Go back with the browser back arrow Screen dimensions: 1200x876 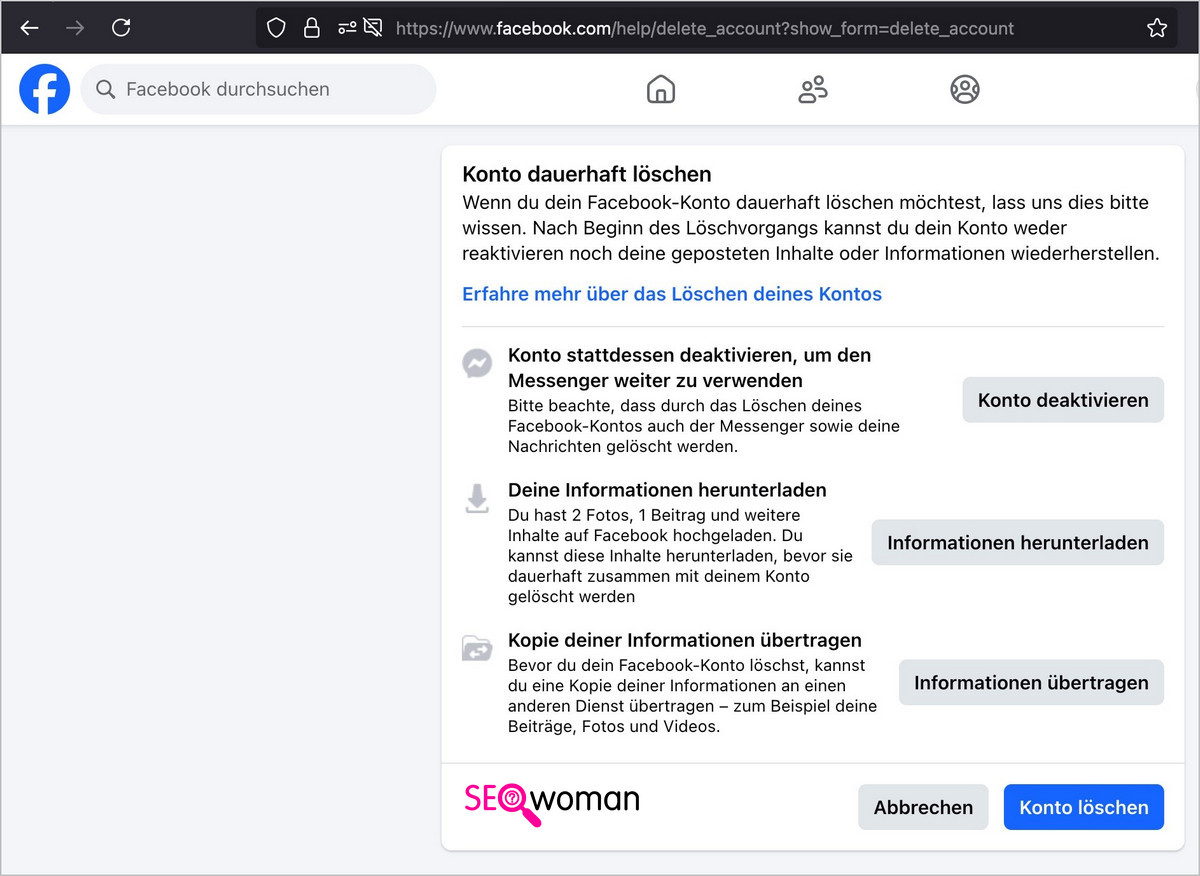pos(29,28)
